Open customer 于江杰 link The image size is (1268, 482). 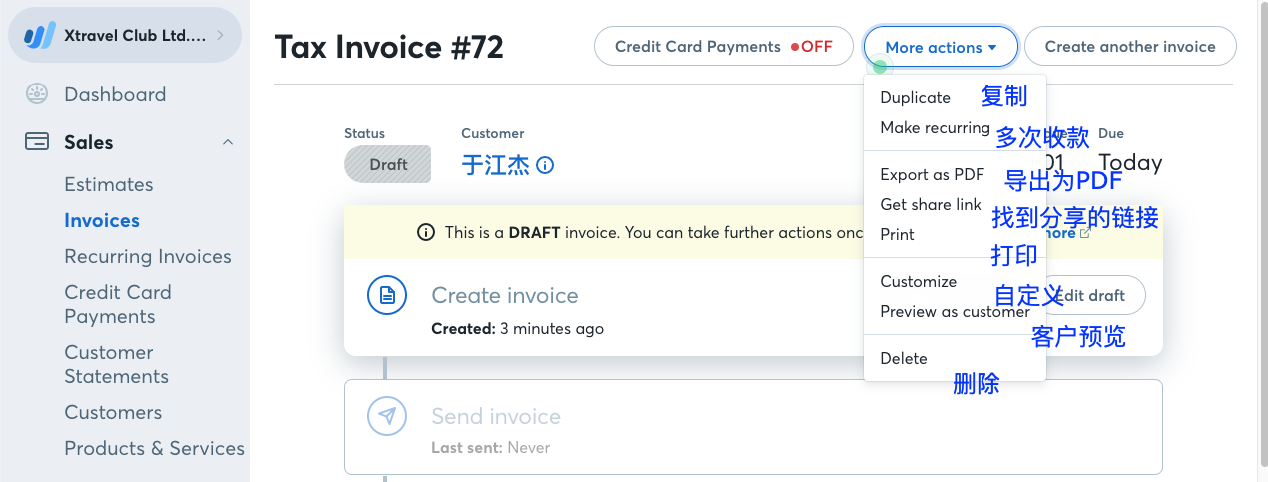tap(496, 165)
